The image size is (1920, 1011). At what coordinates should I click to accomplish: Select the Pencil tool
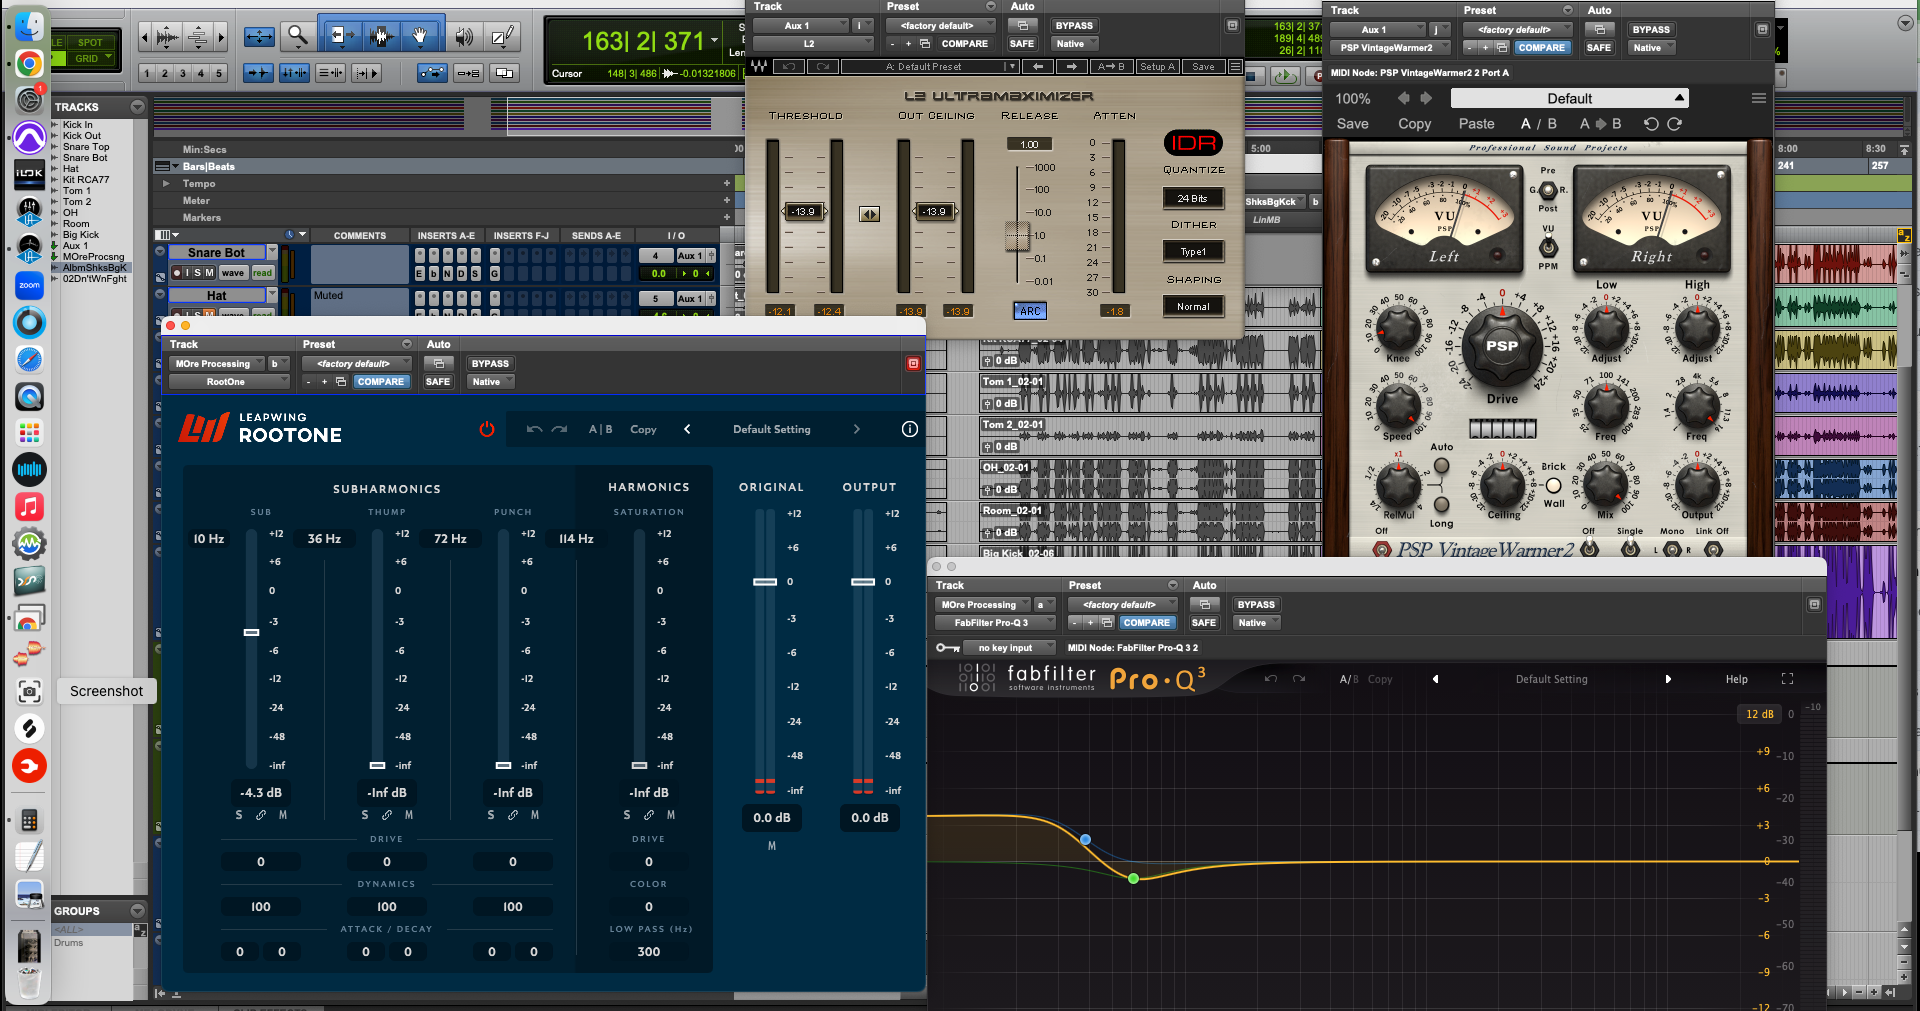coord(501,37)
